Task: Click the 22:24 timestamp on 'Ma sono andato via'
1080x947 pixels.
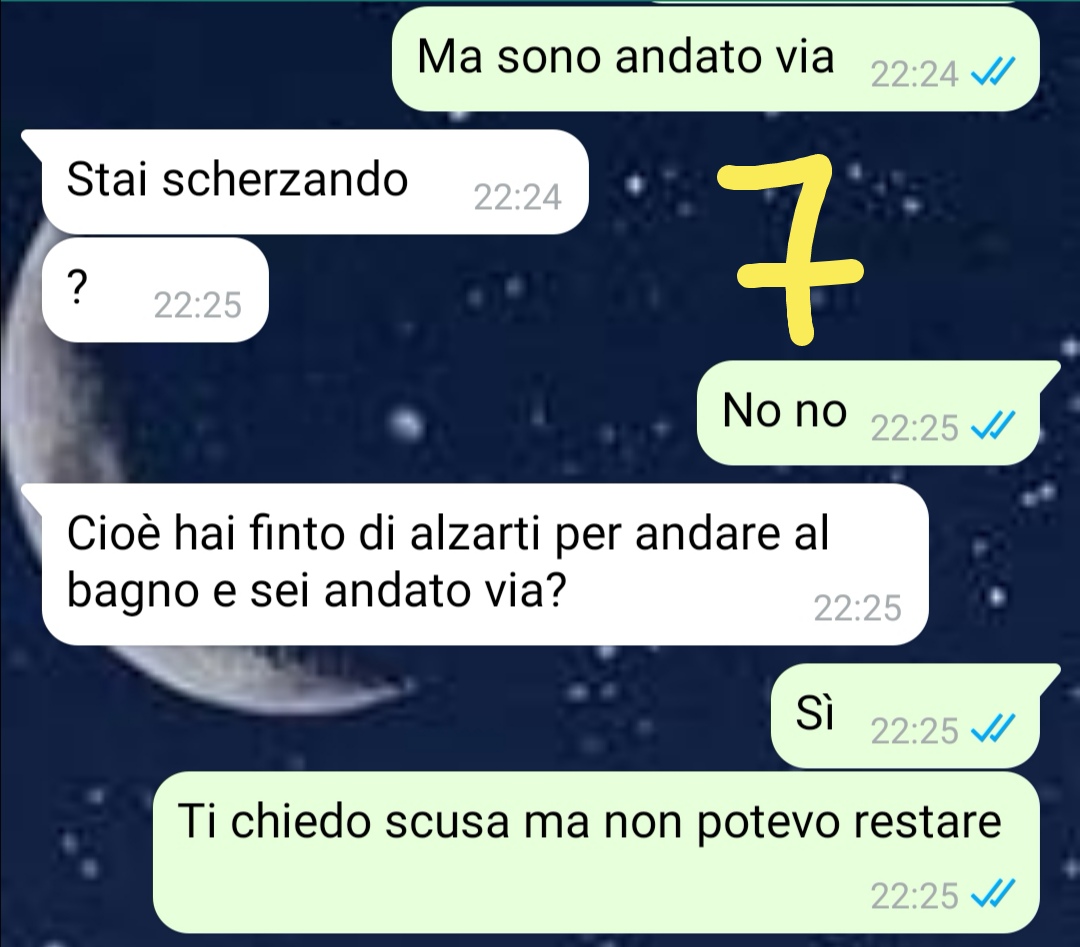Action: pyautogui.click(x=915, y=74)
